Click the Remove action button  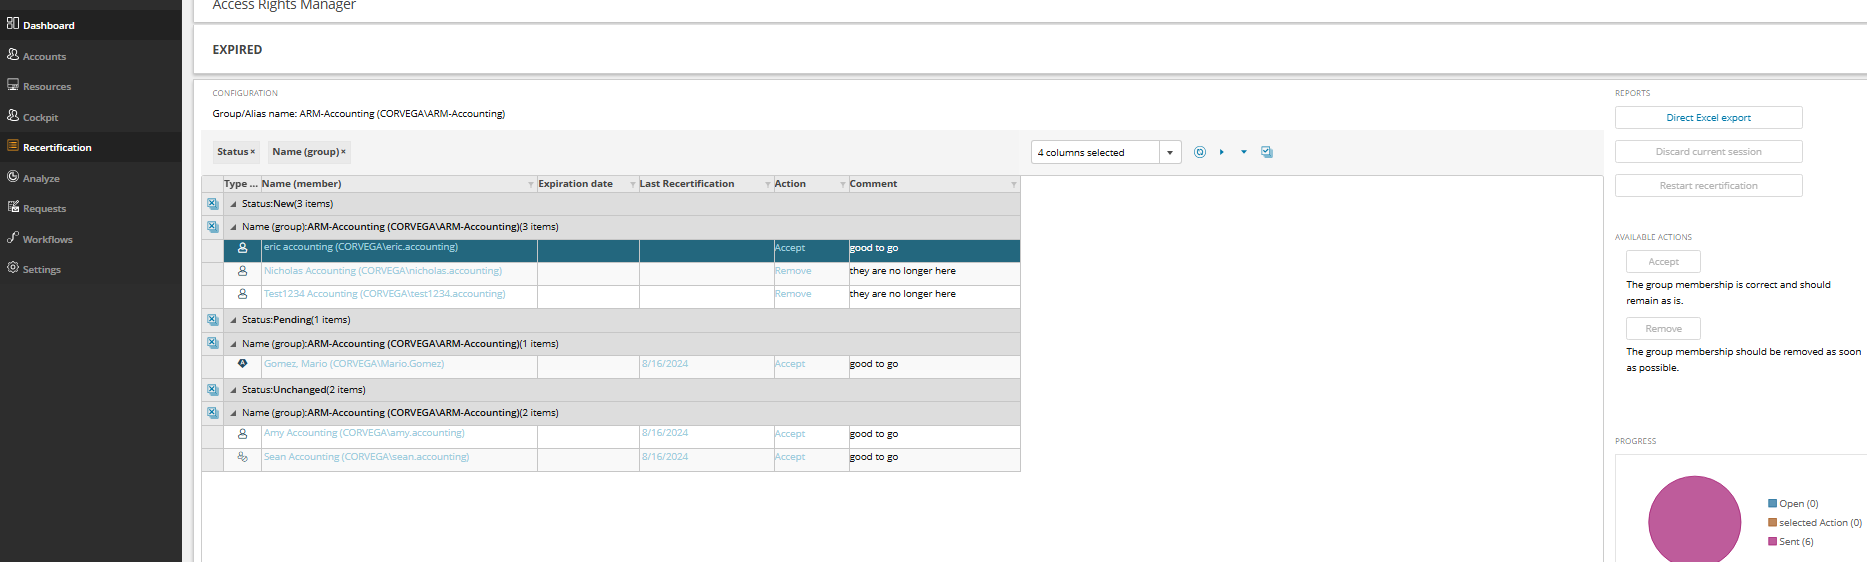click(x=1663, y=329)
